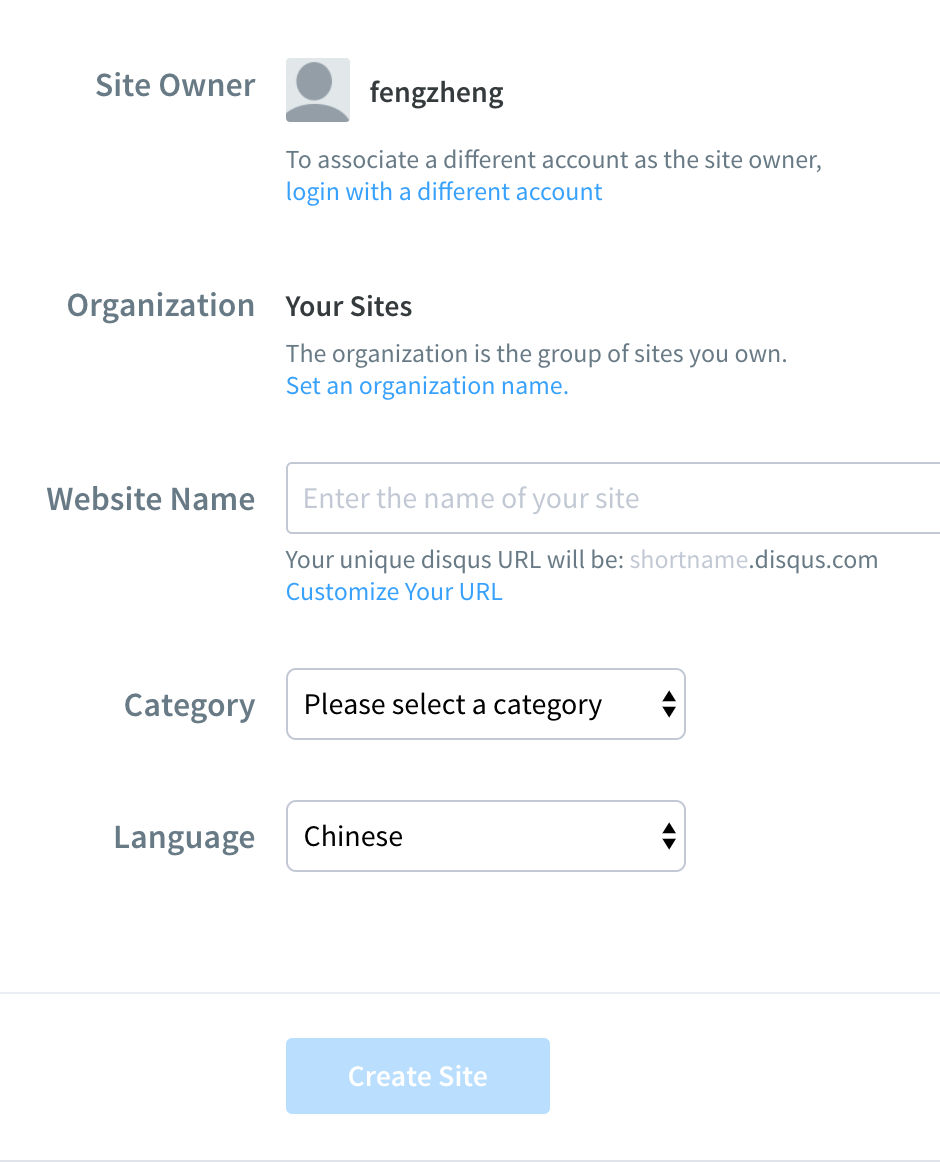The width and height of the screenshot is (940, 1162).
Task: Click the Organization label
Action: (161, 306)
